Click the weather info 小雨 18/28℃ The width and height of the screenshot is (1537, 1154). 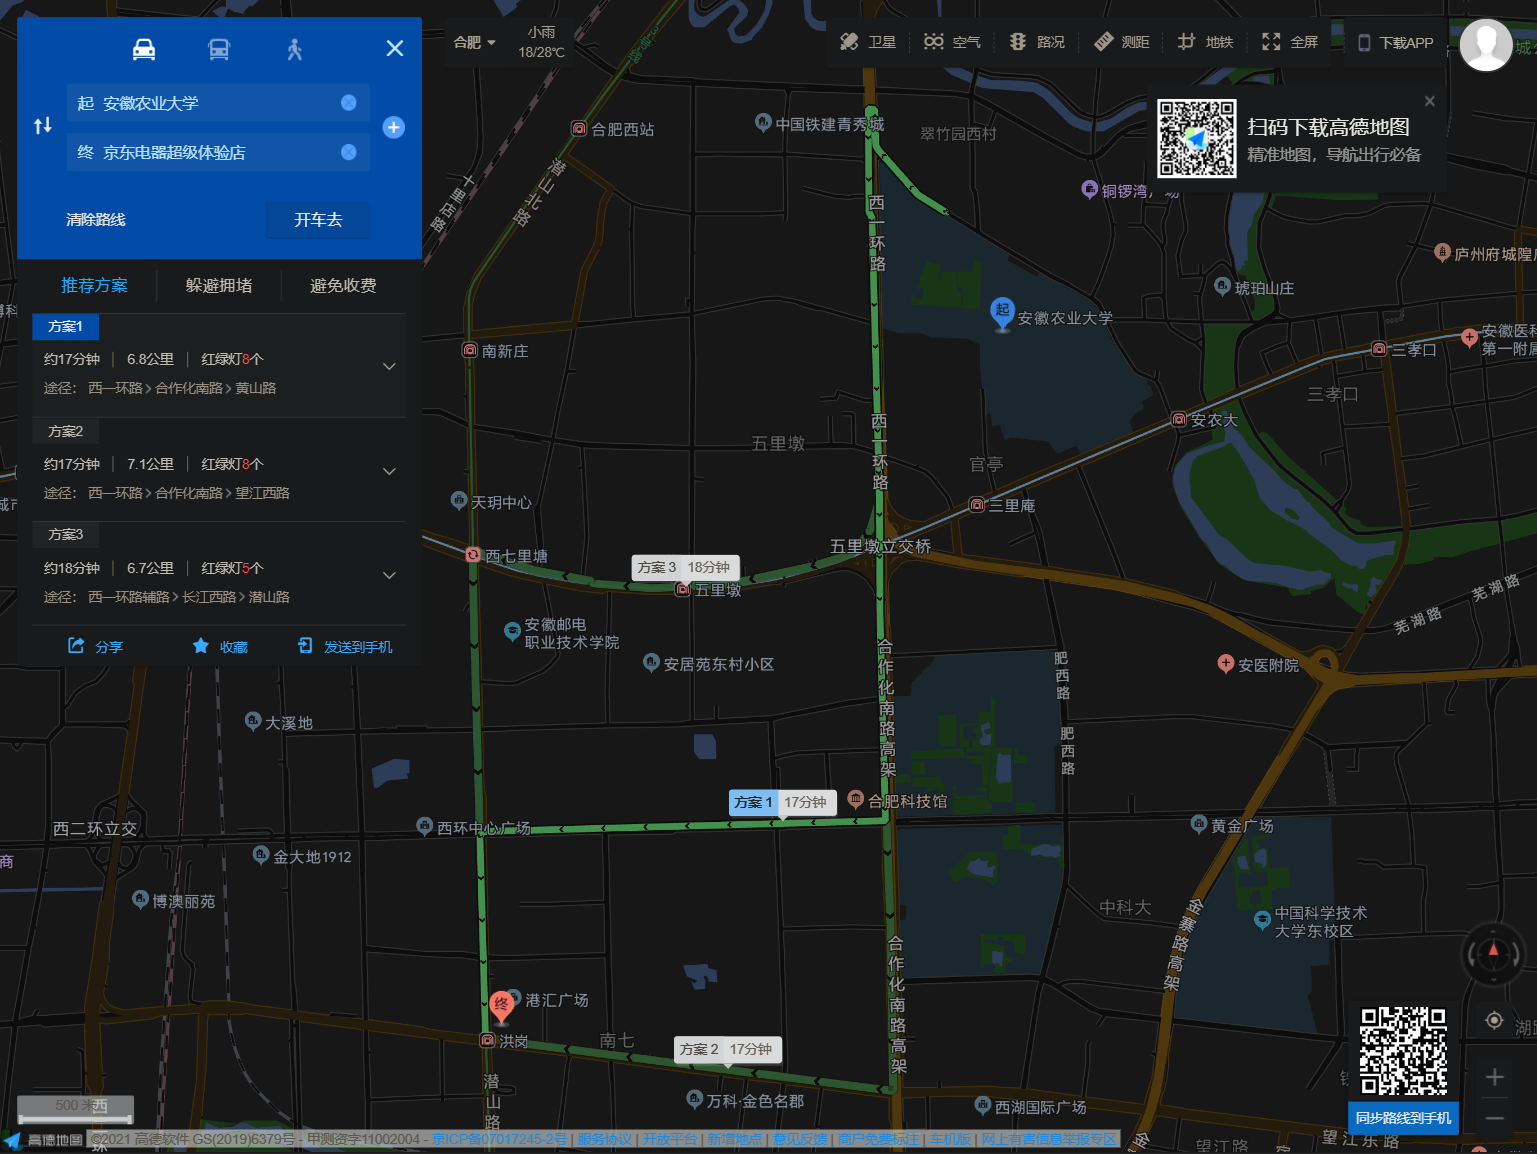click(x=541, y=42)
